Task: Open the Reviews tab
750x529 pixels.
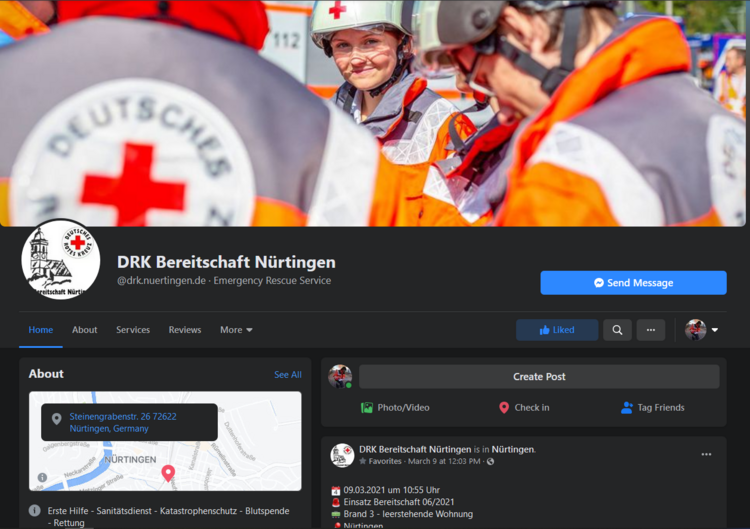Action: [185, 330]
